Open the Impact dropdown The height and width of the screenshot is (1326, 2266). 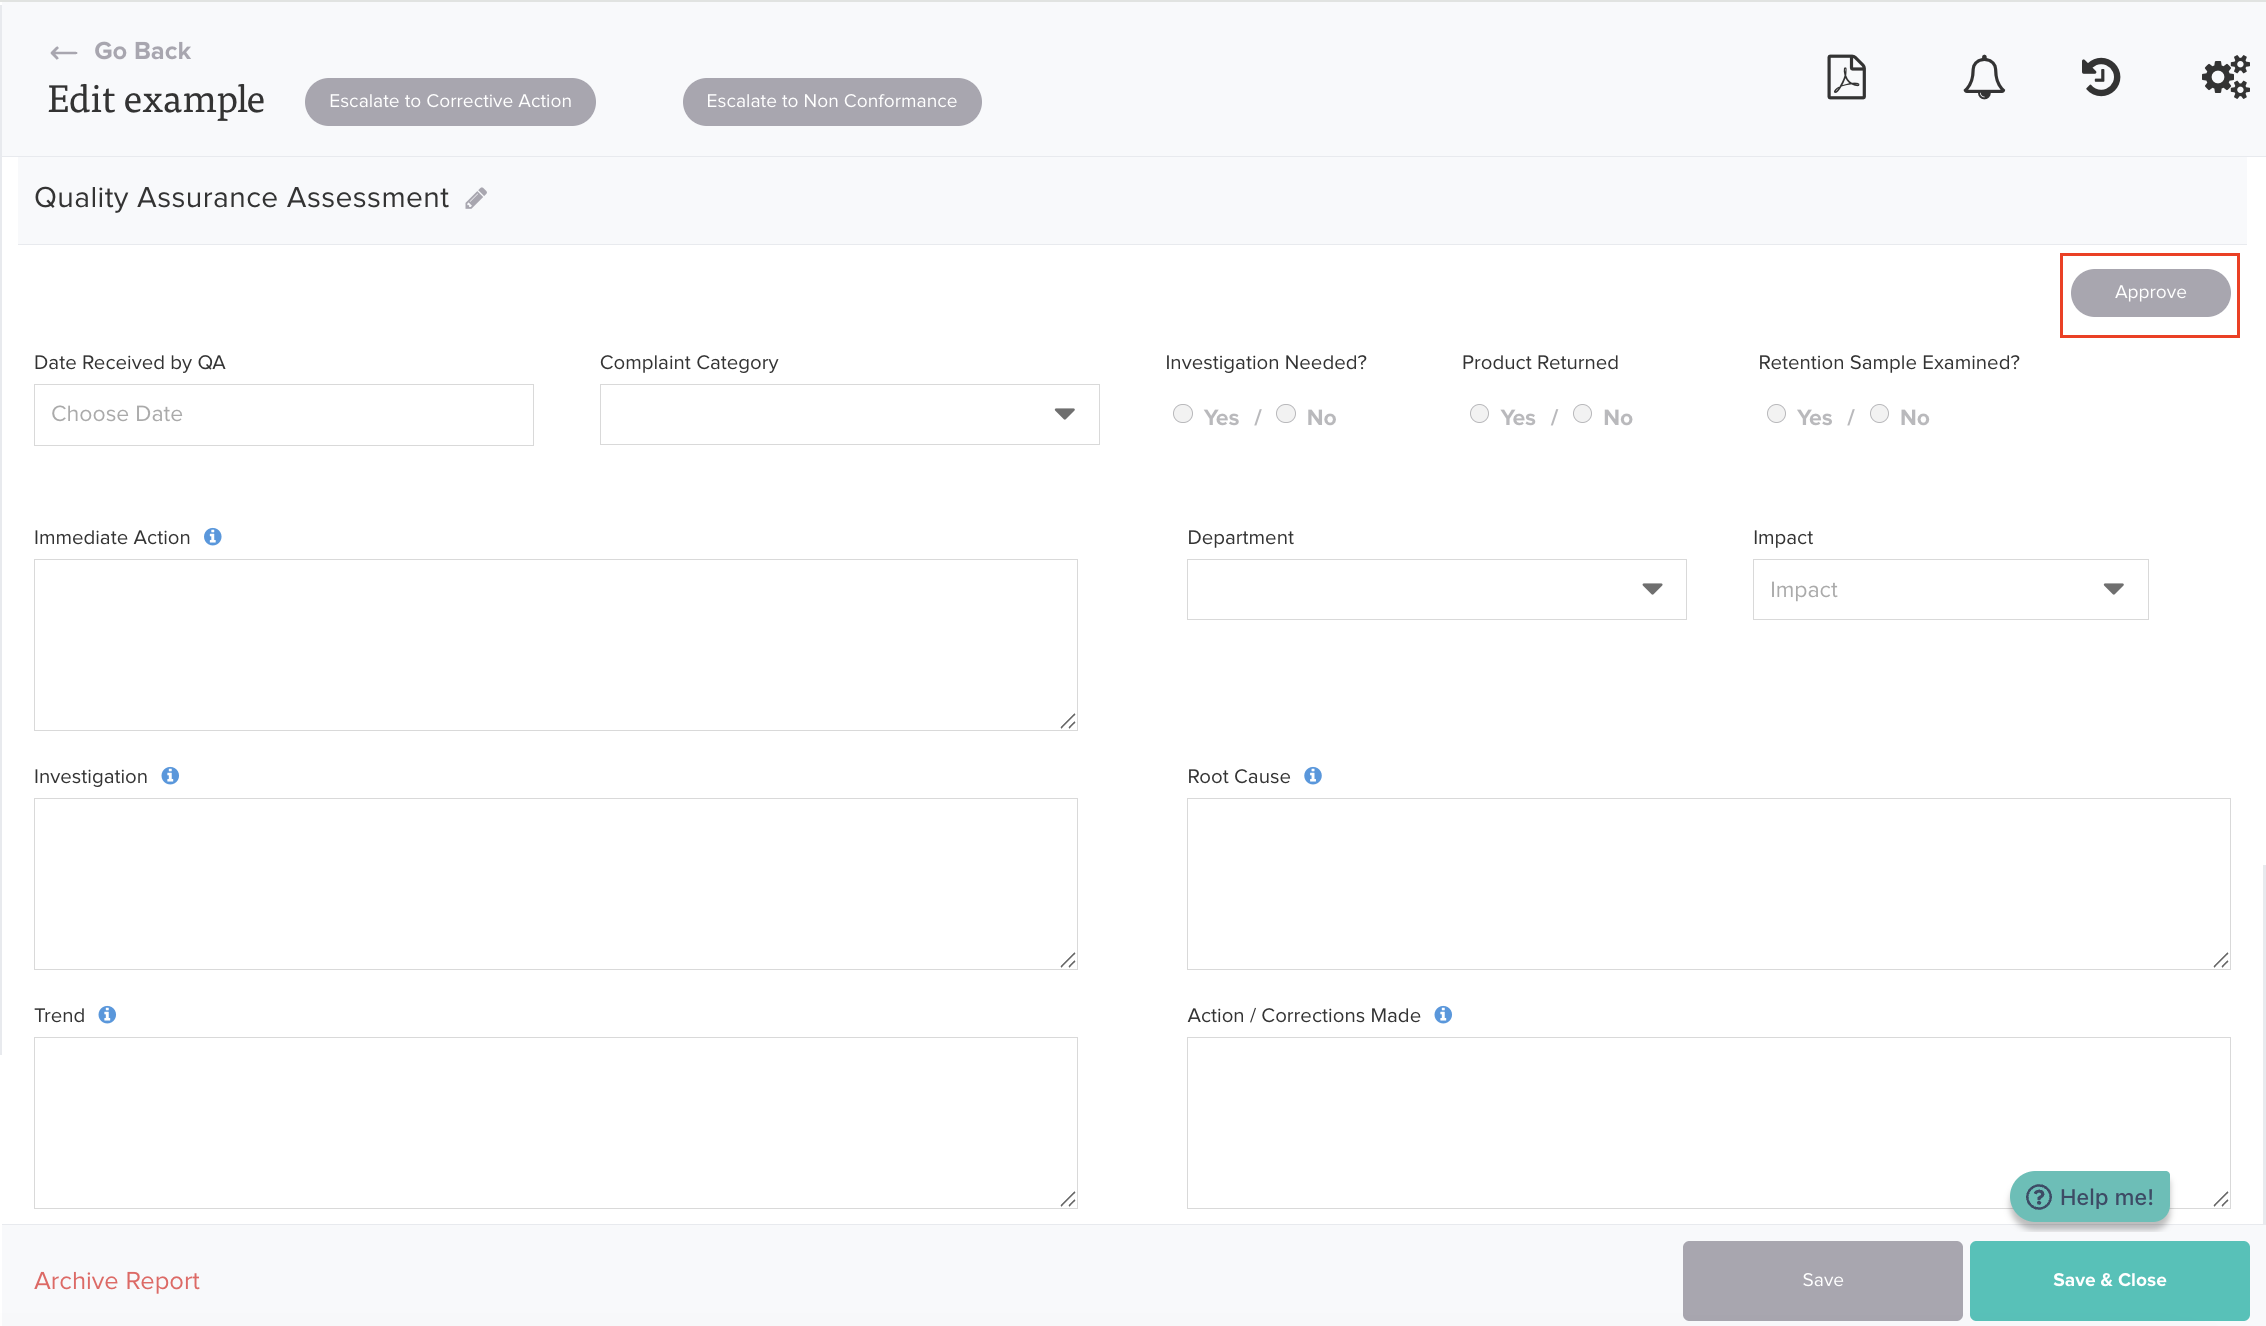coord(1949,589)
